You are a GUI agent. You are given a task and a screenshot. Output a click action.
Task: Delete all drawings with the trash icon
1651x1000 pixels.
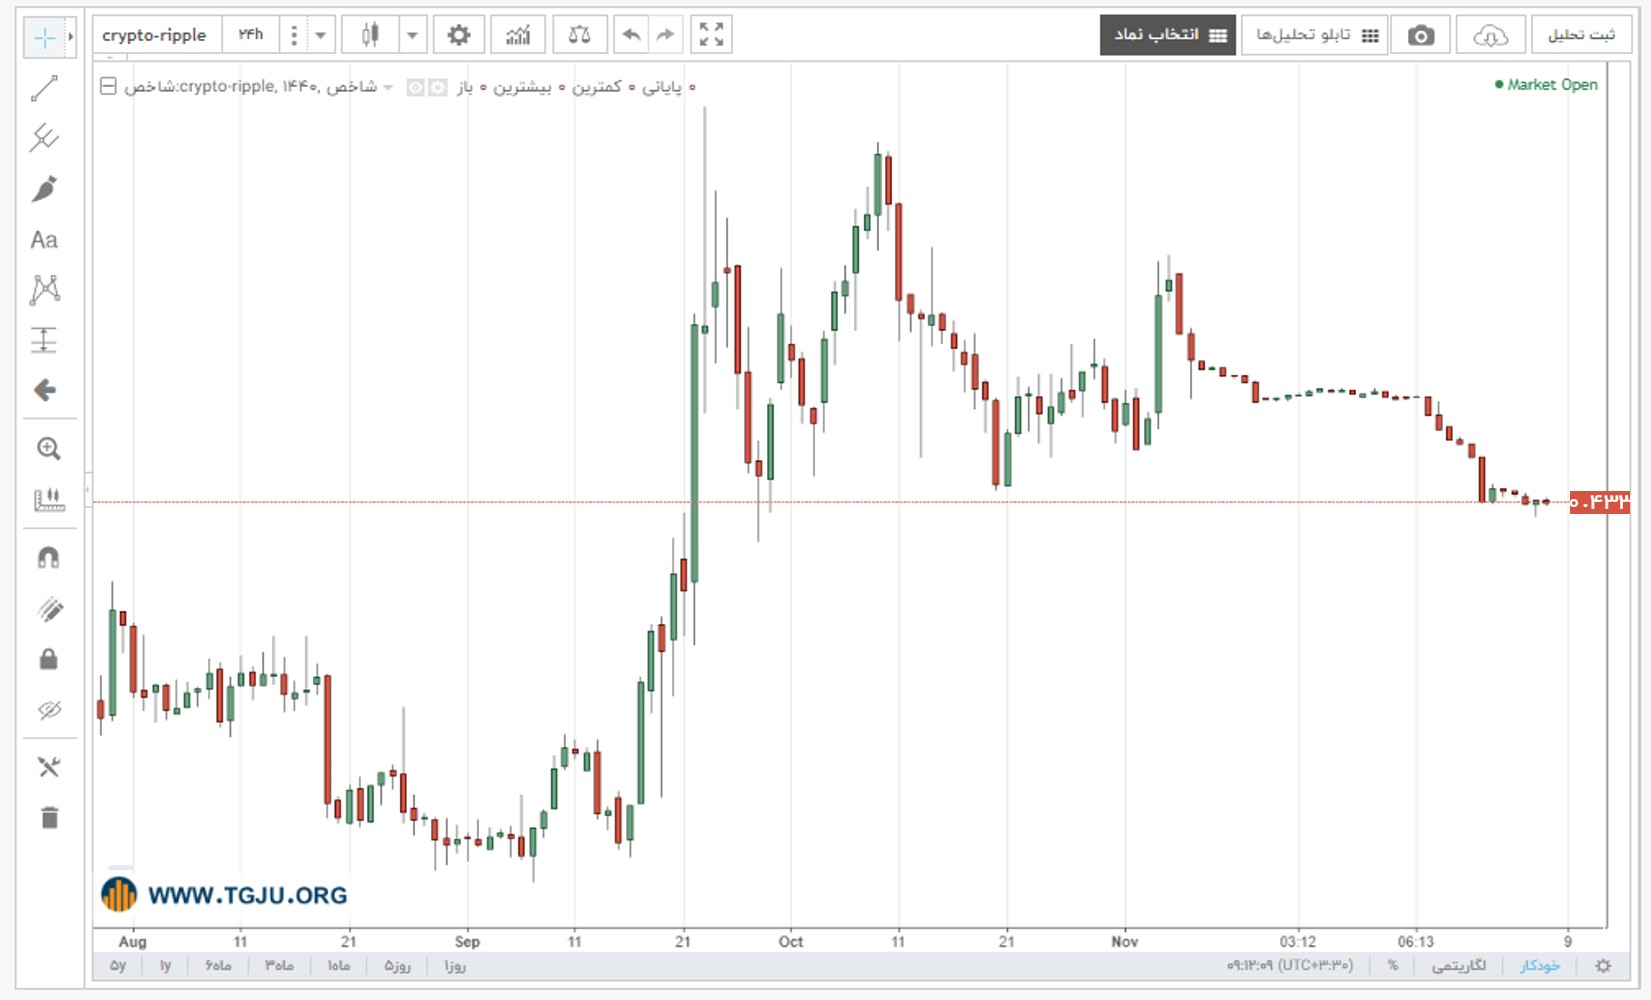pyautogui.click(x=49, y=817)
